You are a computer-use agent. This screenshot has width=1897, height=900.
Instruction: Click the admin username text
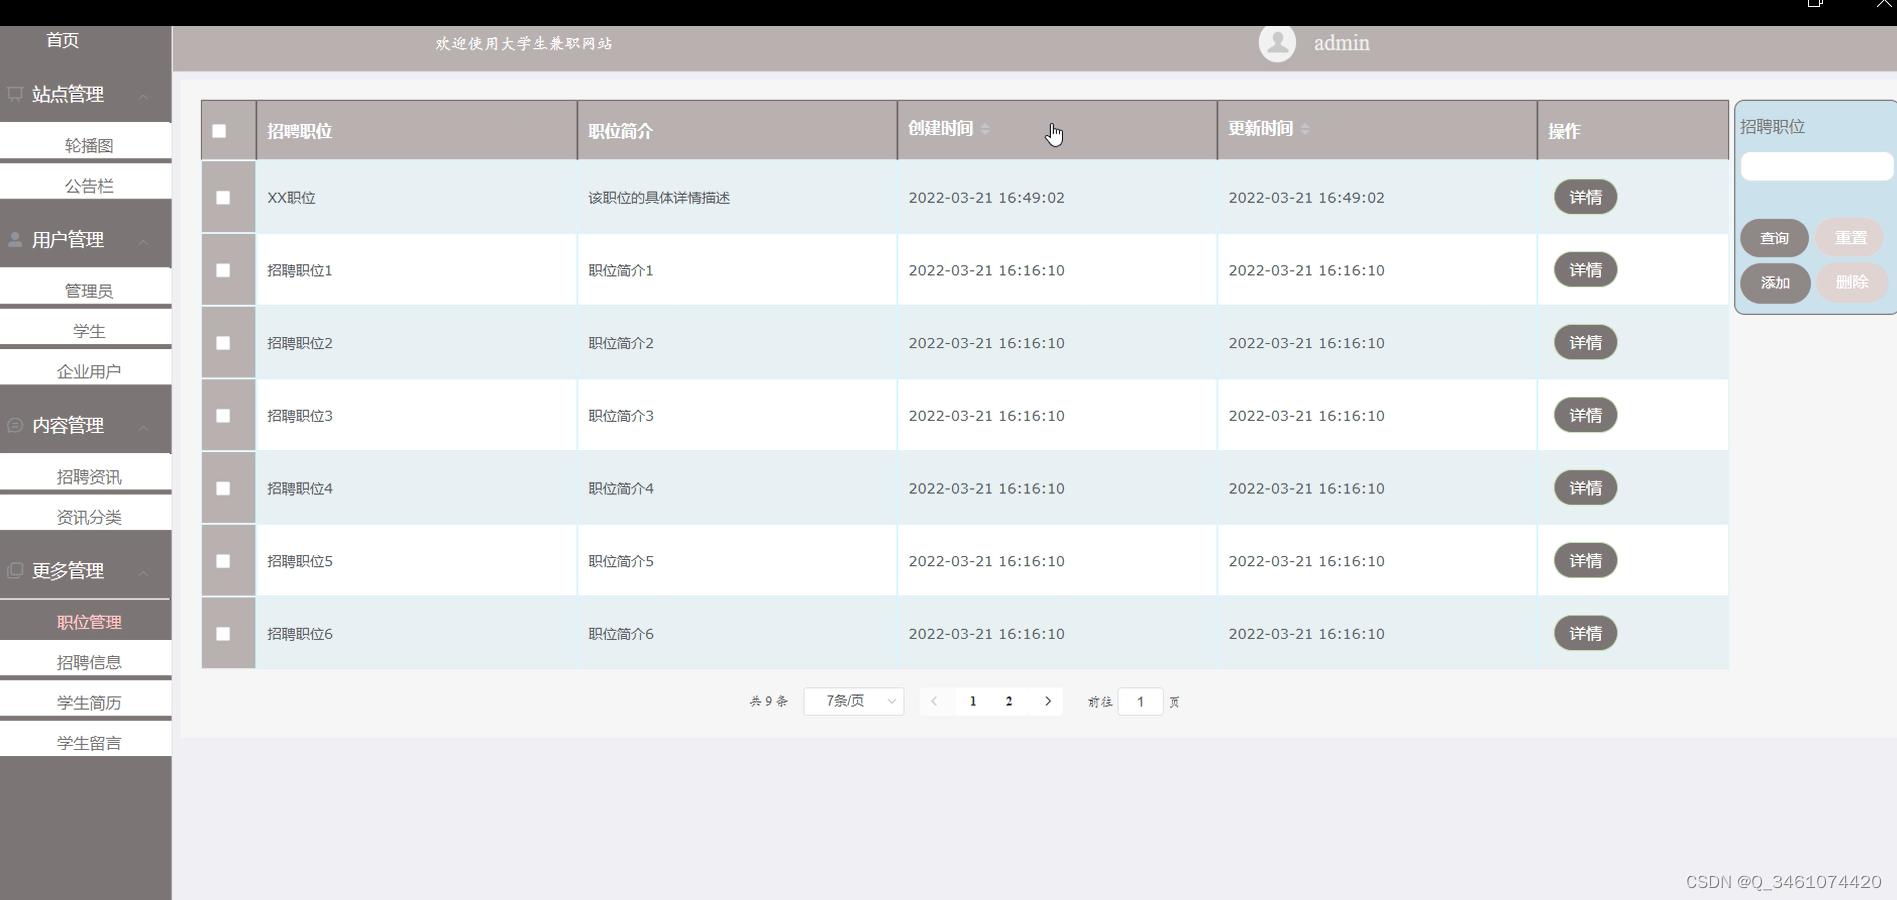1341,43
